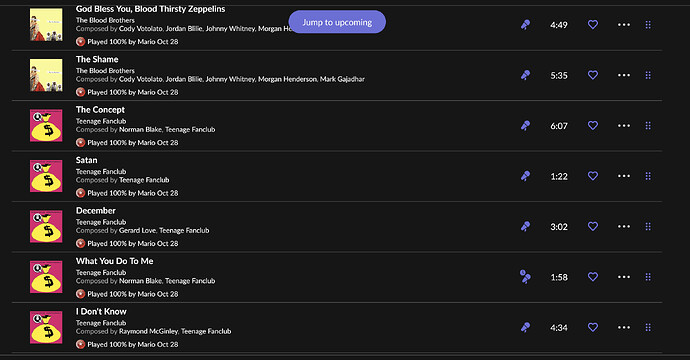690x360 pixels.
Task: Grab the reorder handle for The Concept
Action: tap(648, 126)
